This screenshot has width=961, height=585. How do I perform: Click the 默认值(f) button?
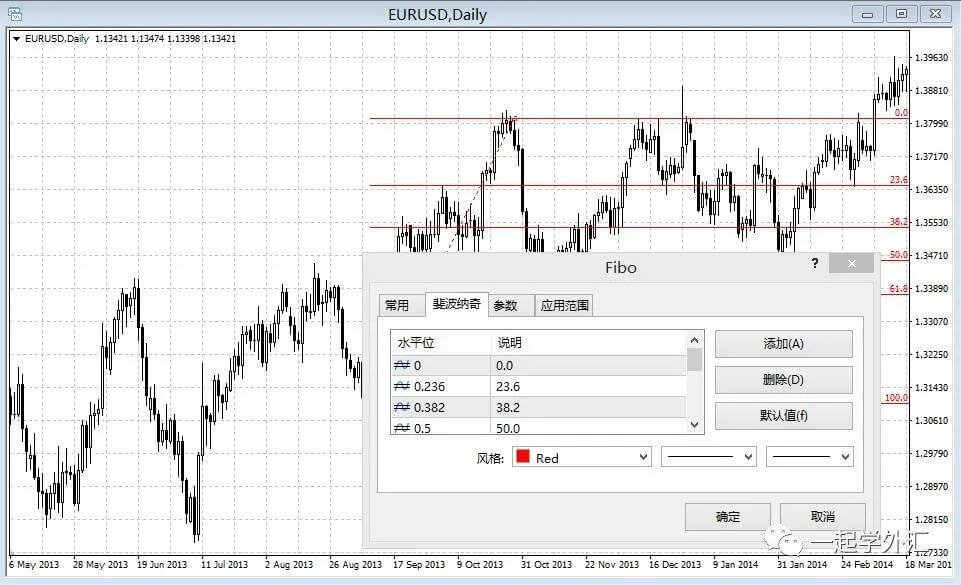pos(783,416)
